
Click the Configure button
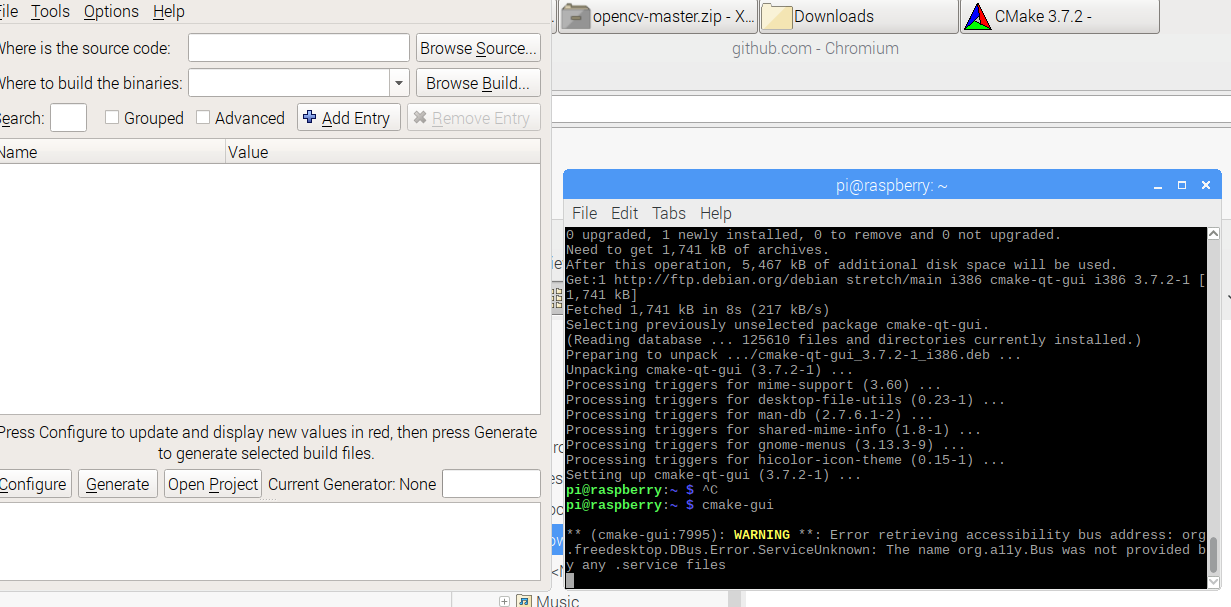[x=33, y=484]
